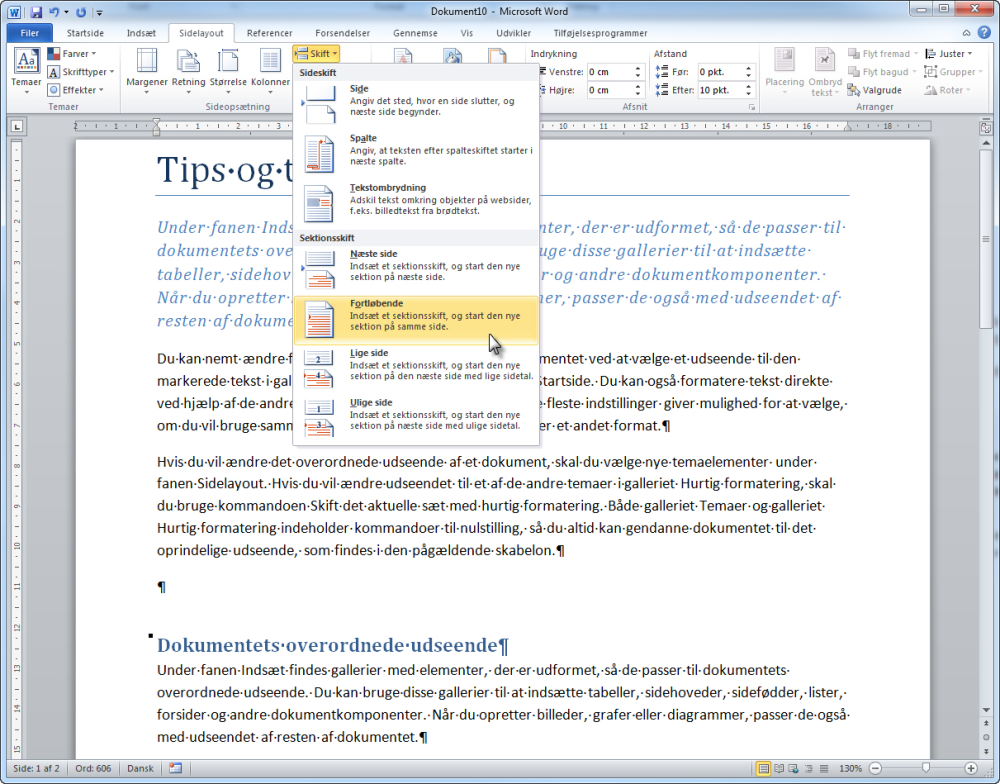This screenshot has width=1000, height=784.
Task: Click the tab stop selector at ruler corner
Action: point(17,126)
